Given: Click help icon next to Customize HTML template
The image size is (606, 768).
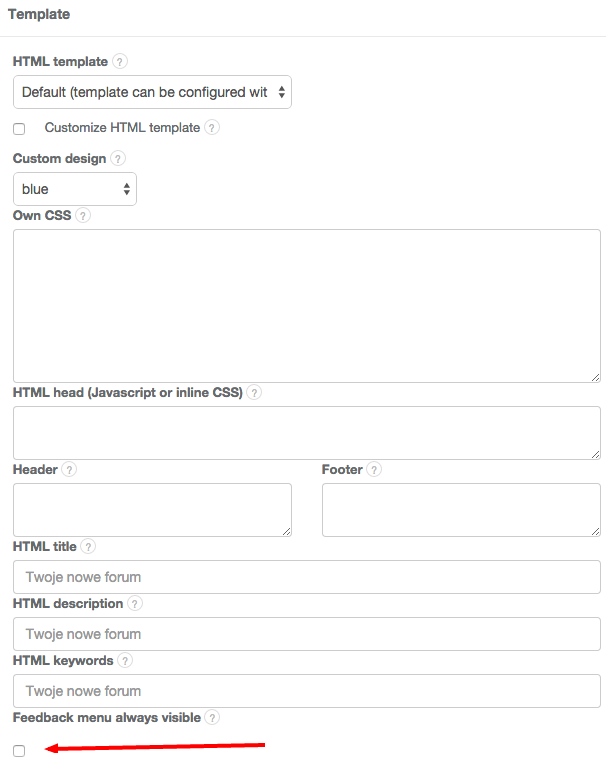Looking at the screenshot, I should pyautogui.click(x=212, y=128).
